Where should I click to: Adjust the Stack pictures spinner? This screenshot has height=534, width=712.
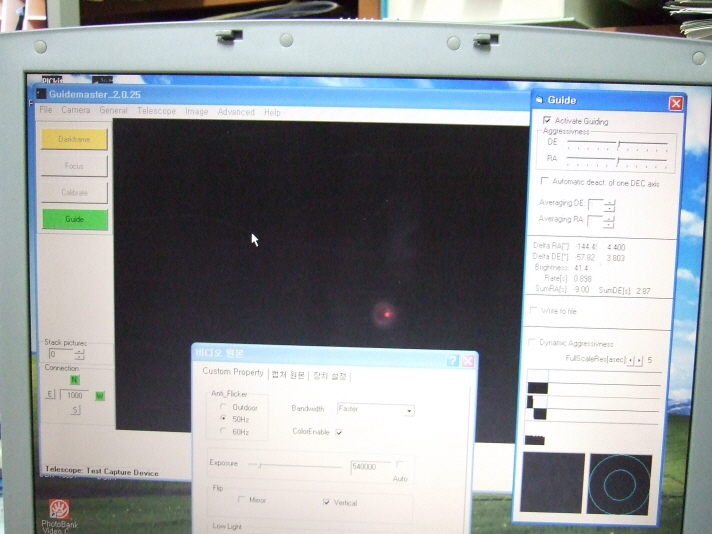(x=79, y=354)
